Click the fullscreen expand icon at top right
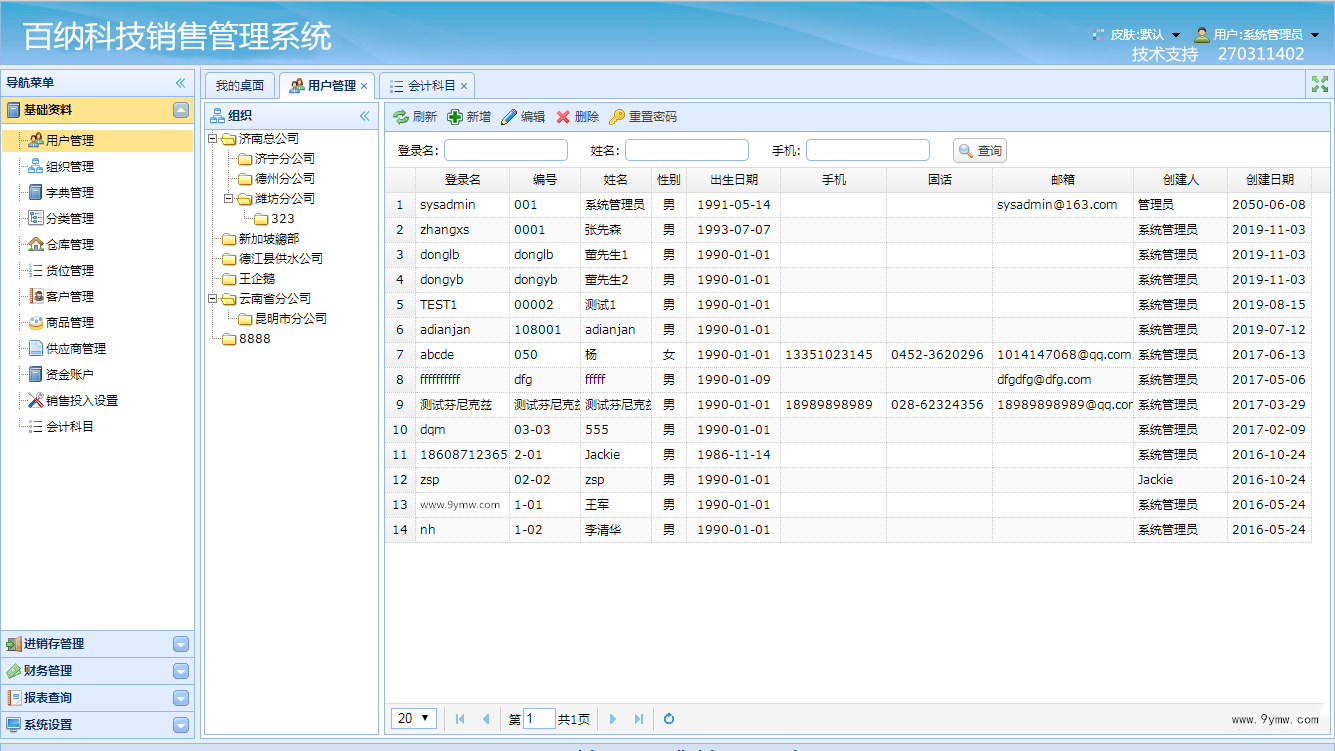 point(1320,85)
